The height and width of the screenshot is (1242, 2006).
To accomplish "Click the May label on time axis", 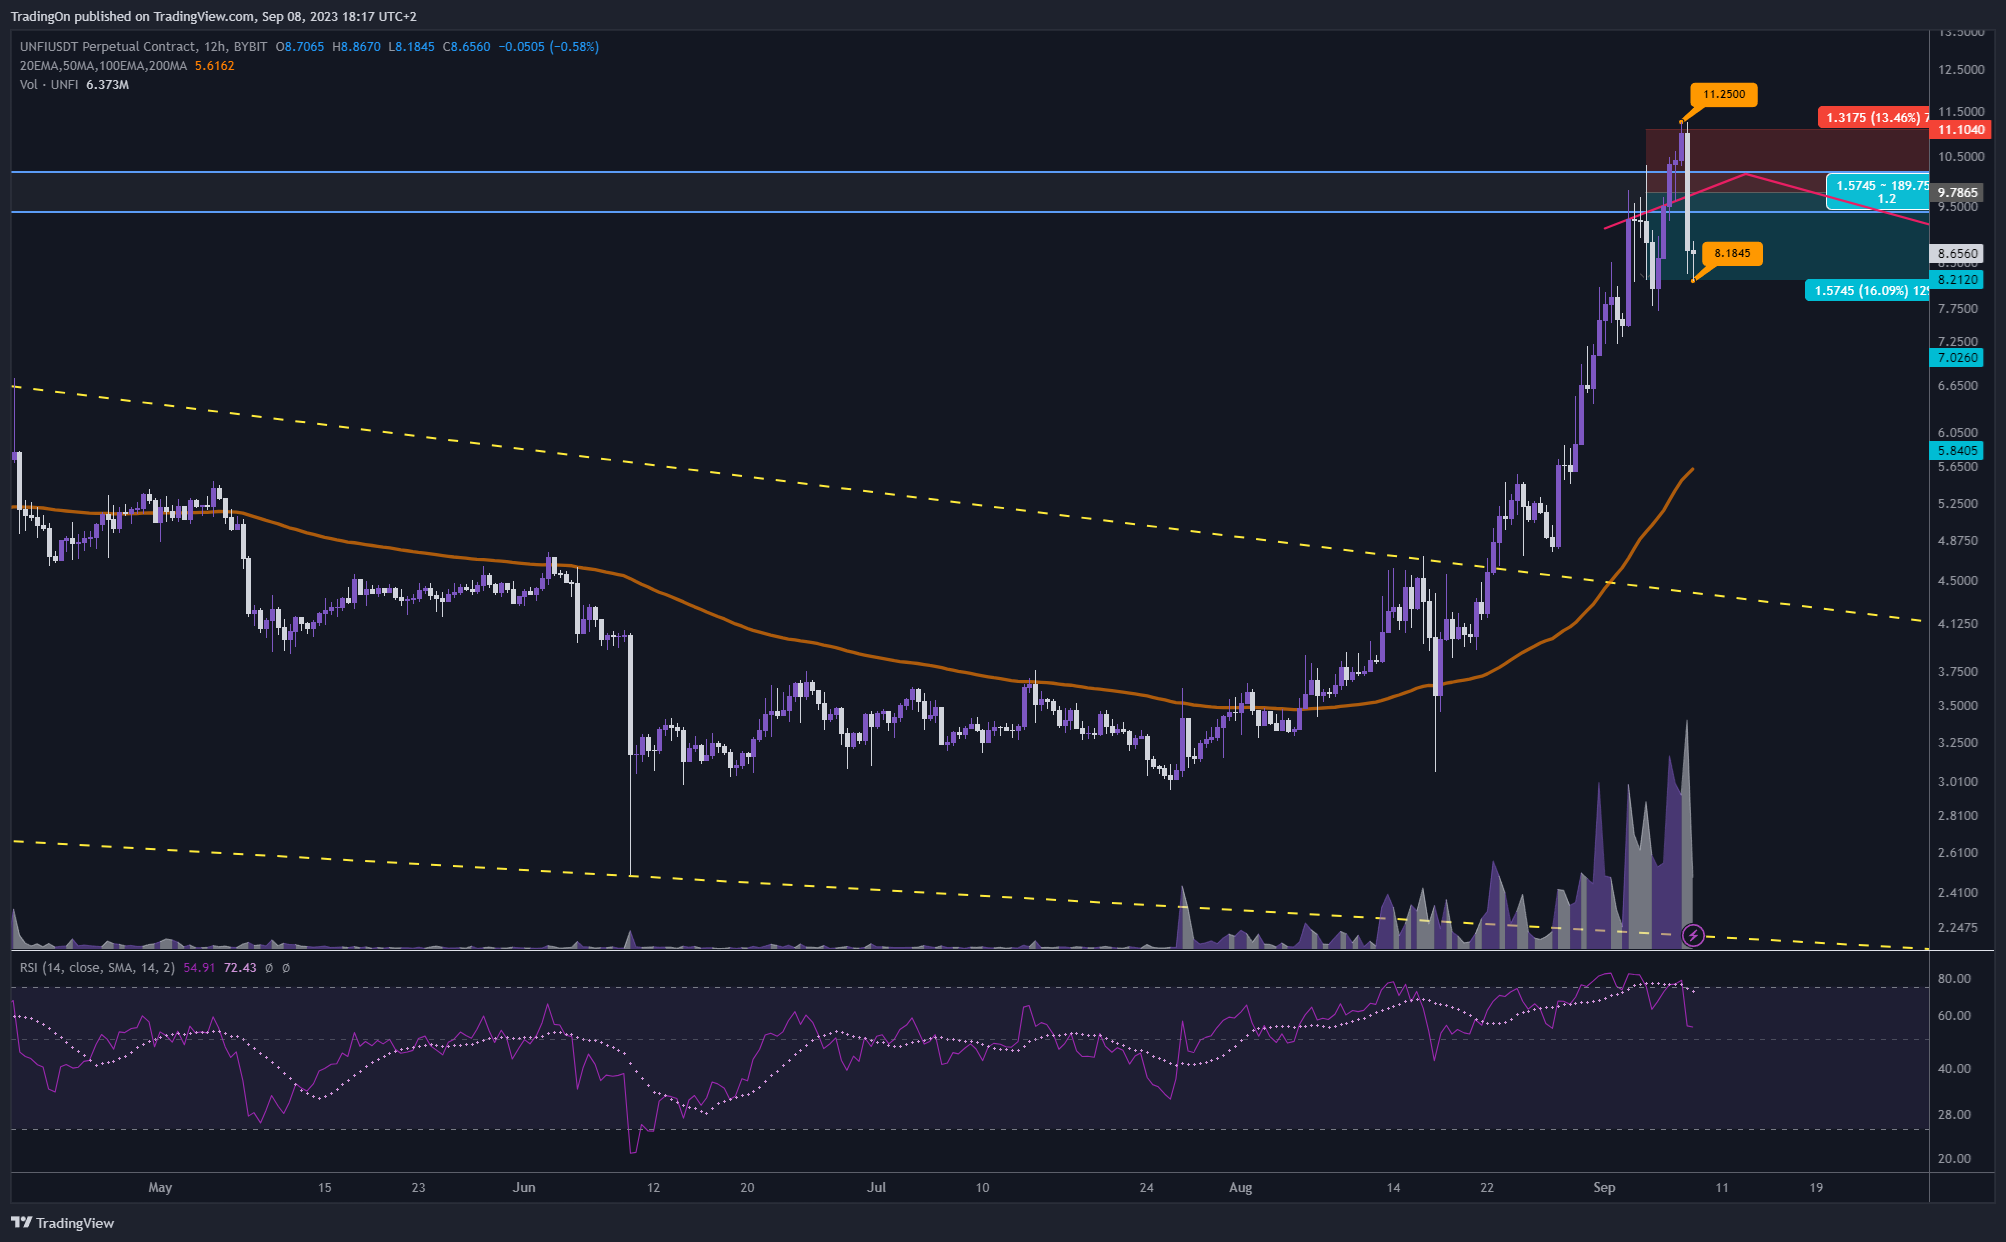I will 160,1187.
